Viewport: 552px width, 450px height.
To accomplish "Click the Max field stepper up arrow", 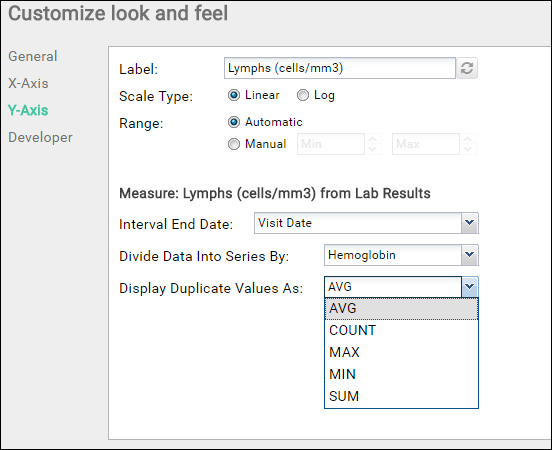I will click(468, 139).
